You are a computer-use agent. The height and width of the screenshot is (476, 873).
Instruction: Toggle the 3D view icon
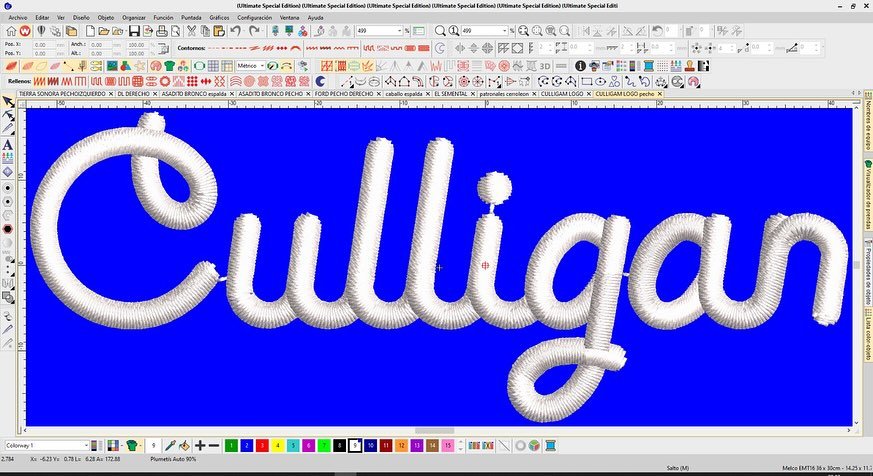pos(545,66)
